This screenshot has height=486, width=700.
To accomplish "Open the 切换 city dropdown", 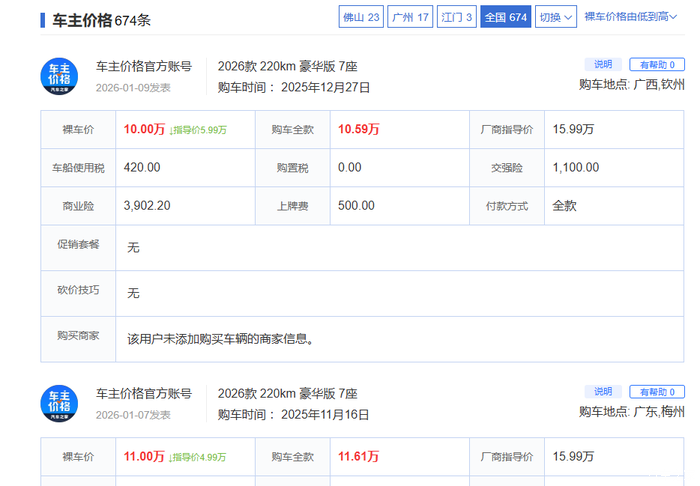I will tap(556, 17).
